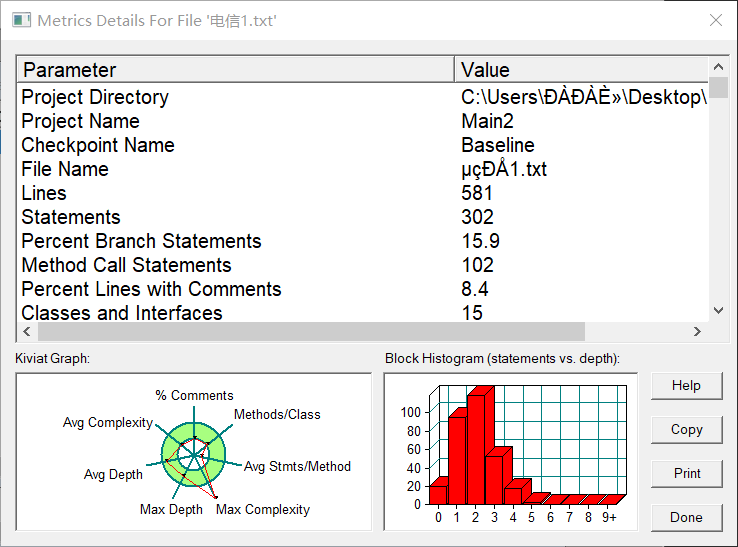Select the Project Name row Main2
Viewport: 738px width, 547px height.
click(x=362, y=121)
